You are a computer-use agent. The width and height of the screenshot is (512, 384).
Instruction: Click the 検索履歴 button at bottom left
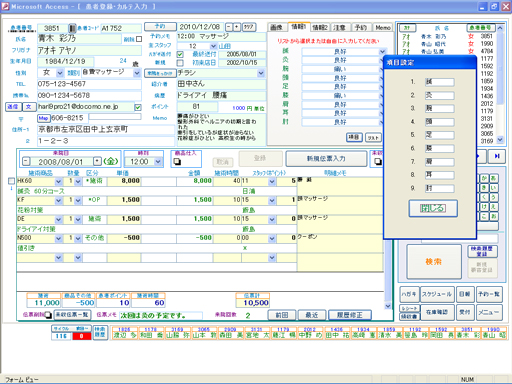coord(100,332)
